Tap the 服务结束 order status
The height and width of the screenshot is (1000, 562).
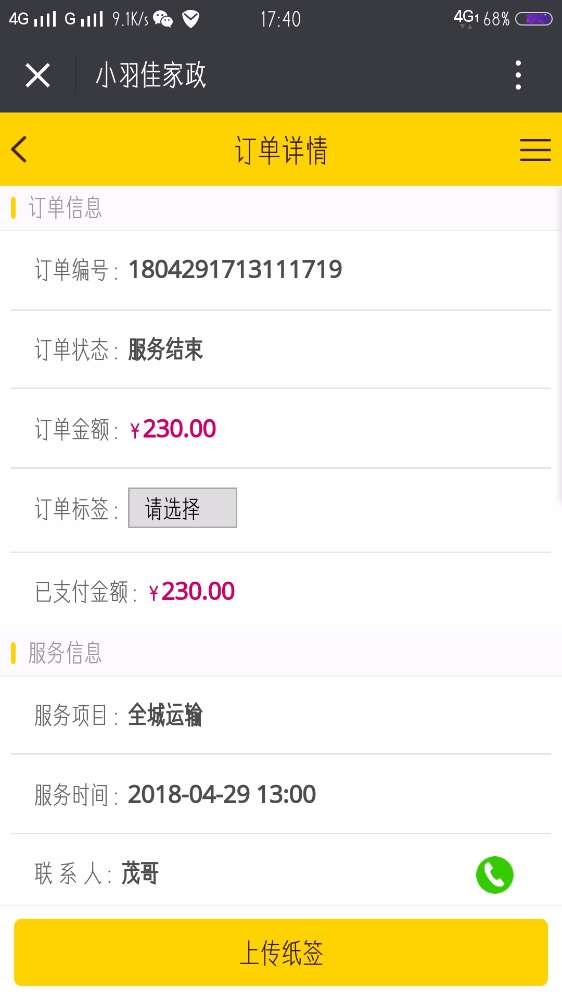166,349
